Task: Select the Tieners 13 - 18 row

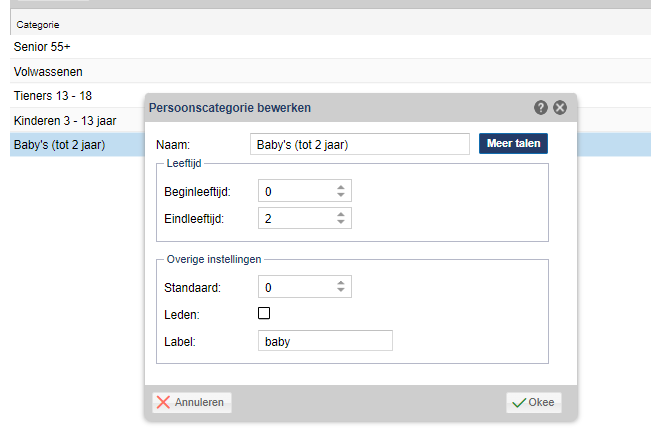Action: tap(77, 96)
